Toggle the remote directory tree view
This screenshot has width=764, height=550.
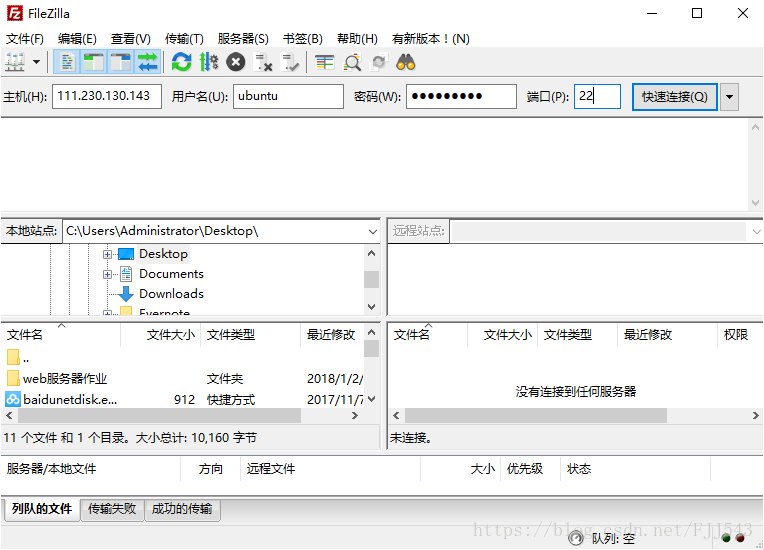click(120, 62)
